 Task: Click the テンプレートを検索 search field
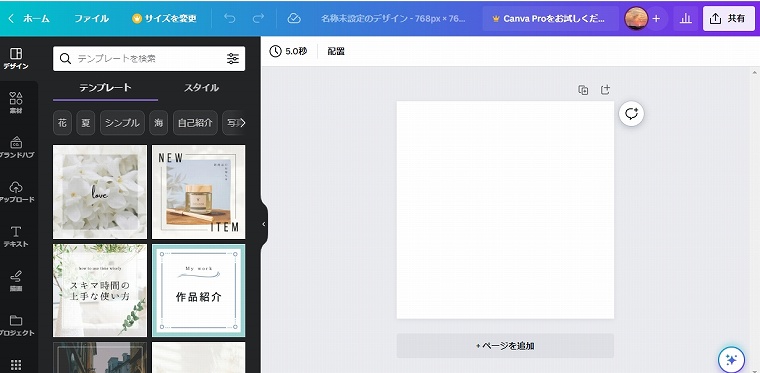(149, 59)
